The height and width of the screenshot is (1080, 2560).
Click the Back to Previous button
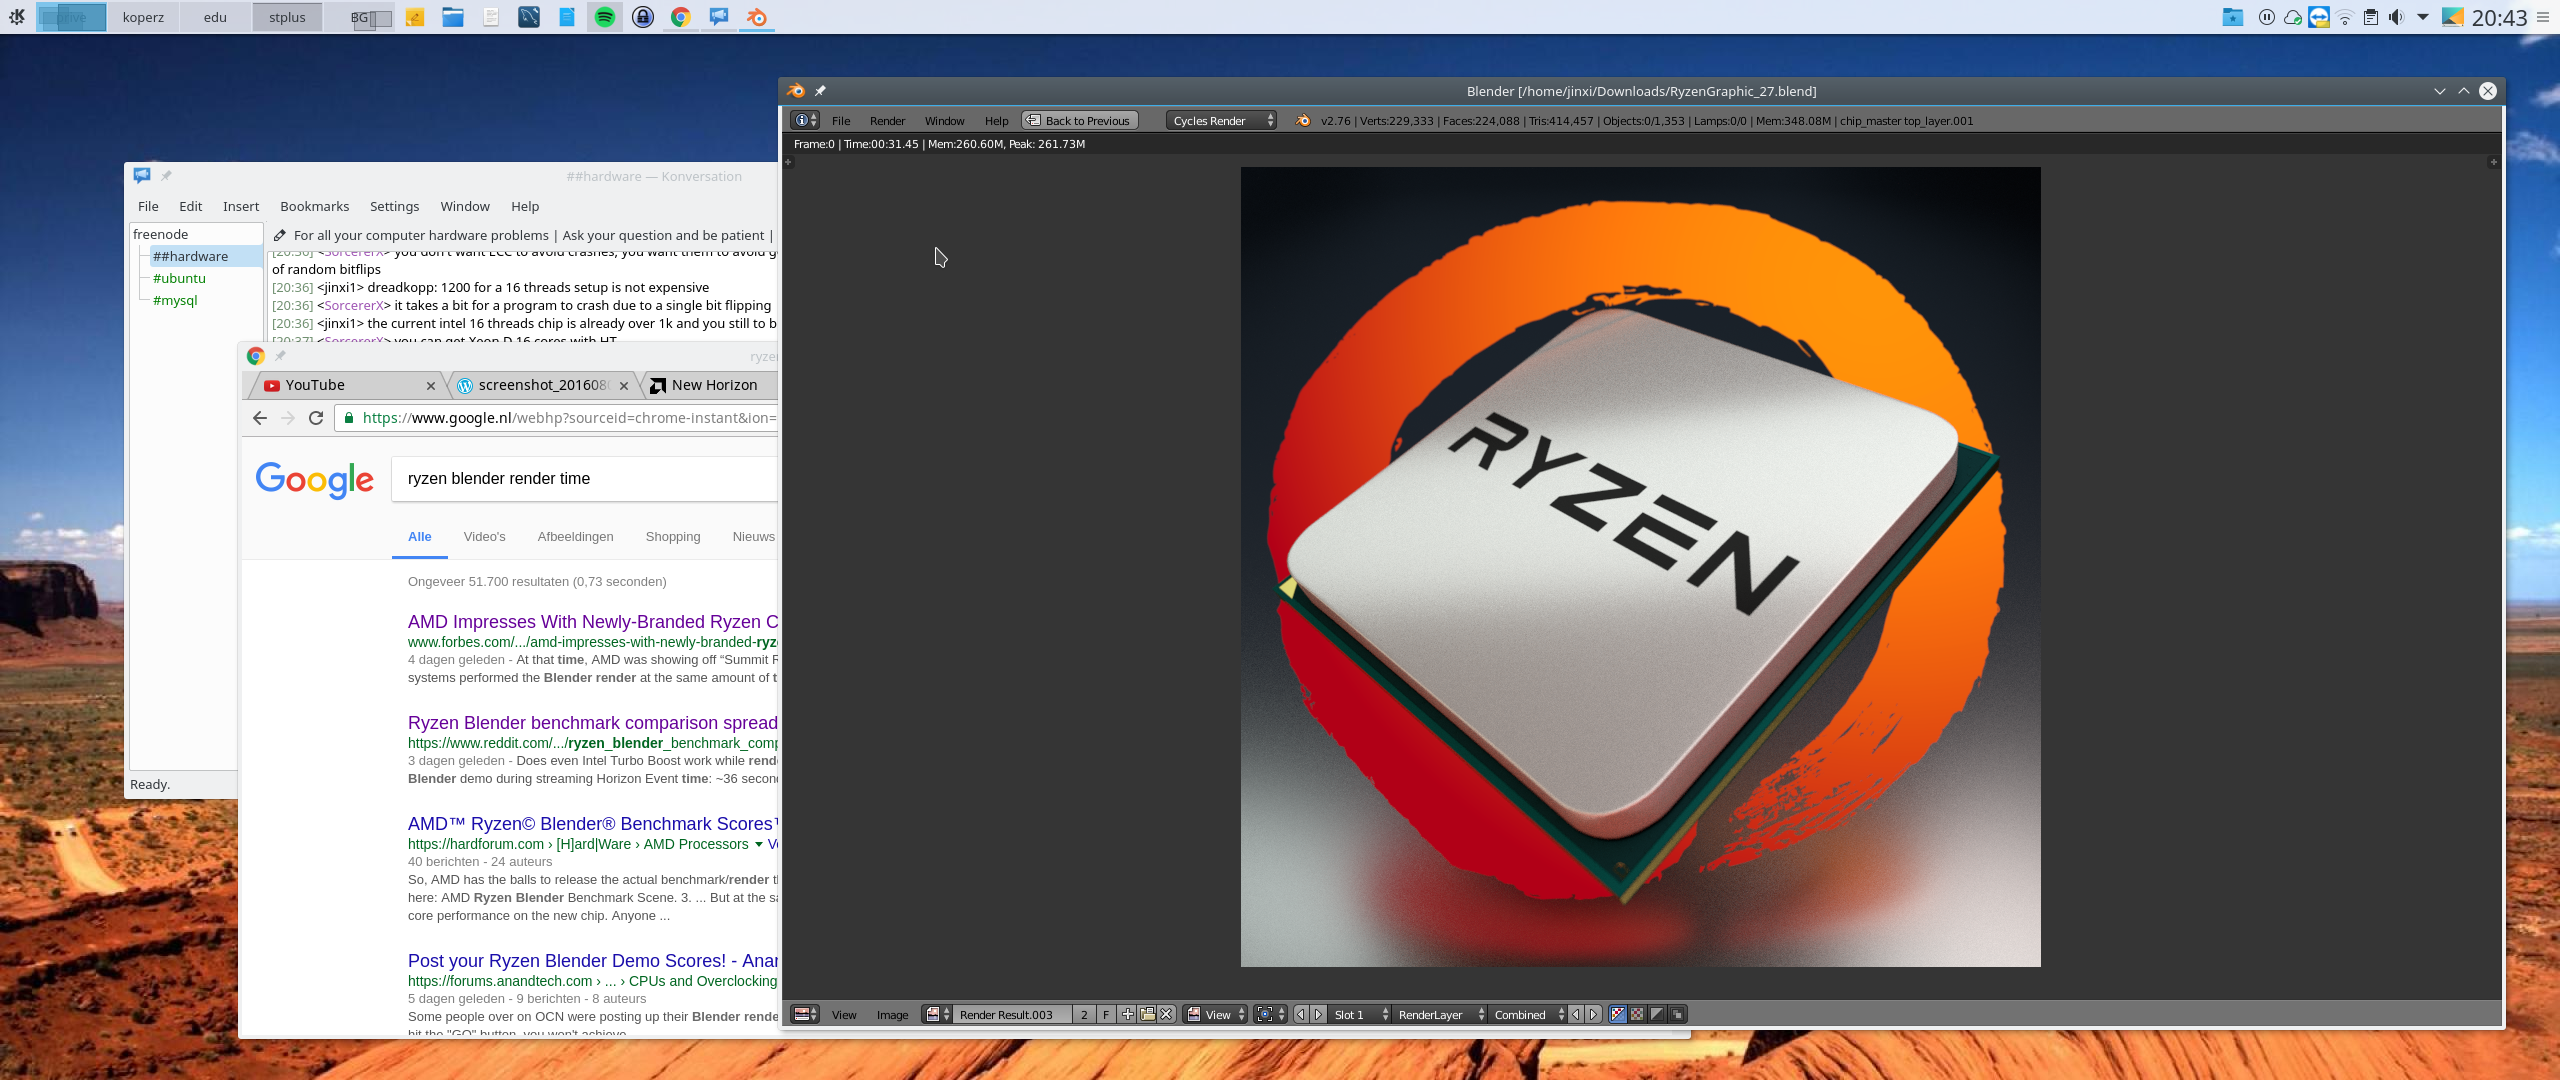(x=1080, y=120)
